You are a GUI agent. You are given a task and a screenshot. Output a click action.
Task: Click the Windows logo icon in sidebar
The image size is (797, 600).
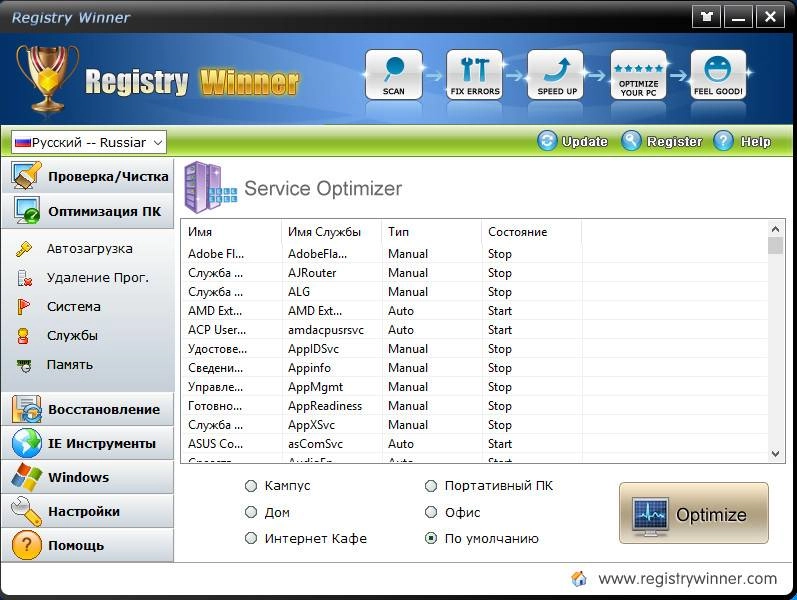(26, 477)
